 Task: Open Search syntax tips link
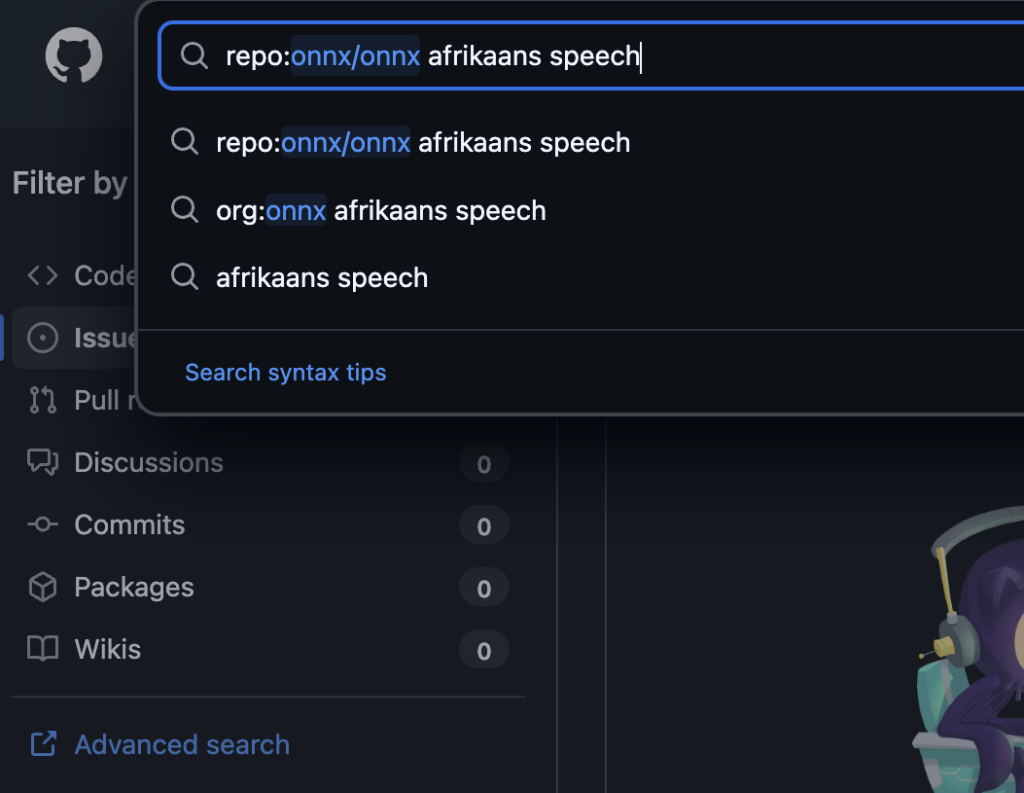click(286, 373)
